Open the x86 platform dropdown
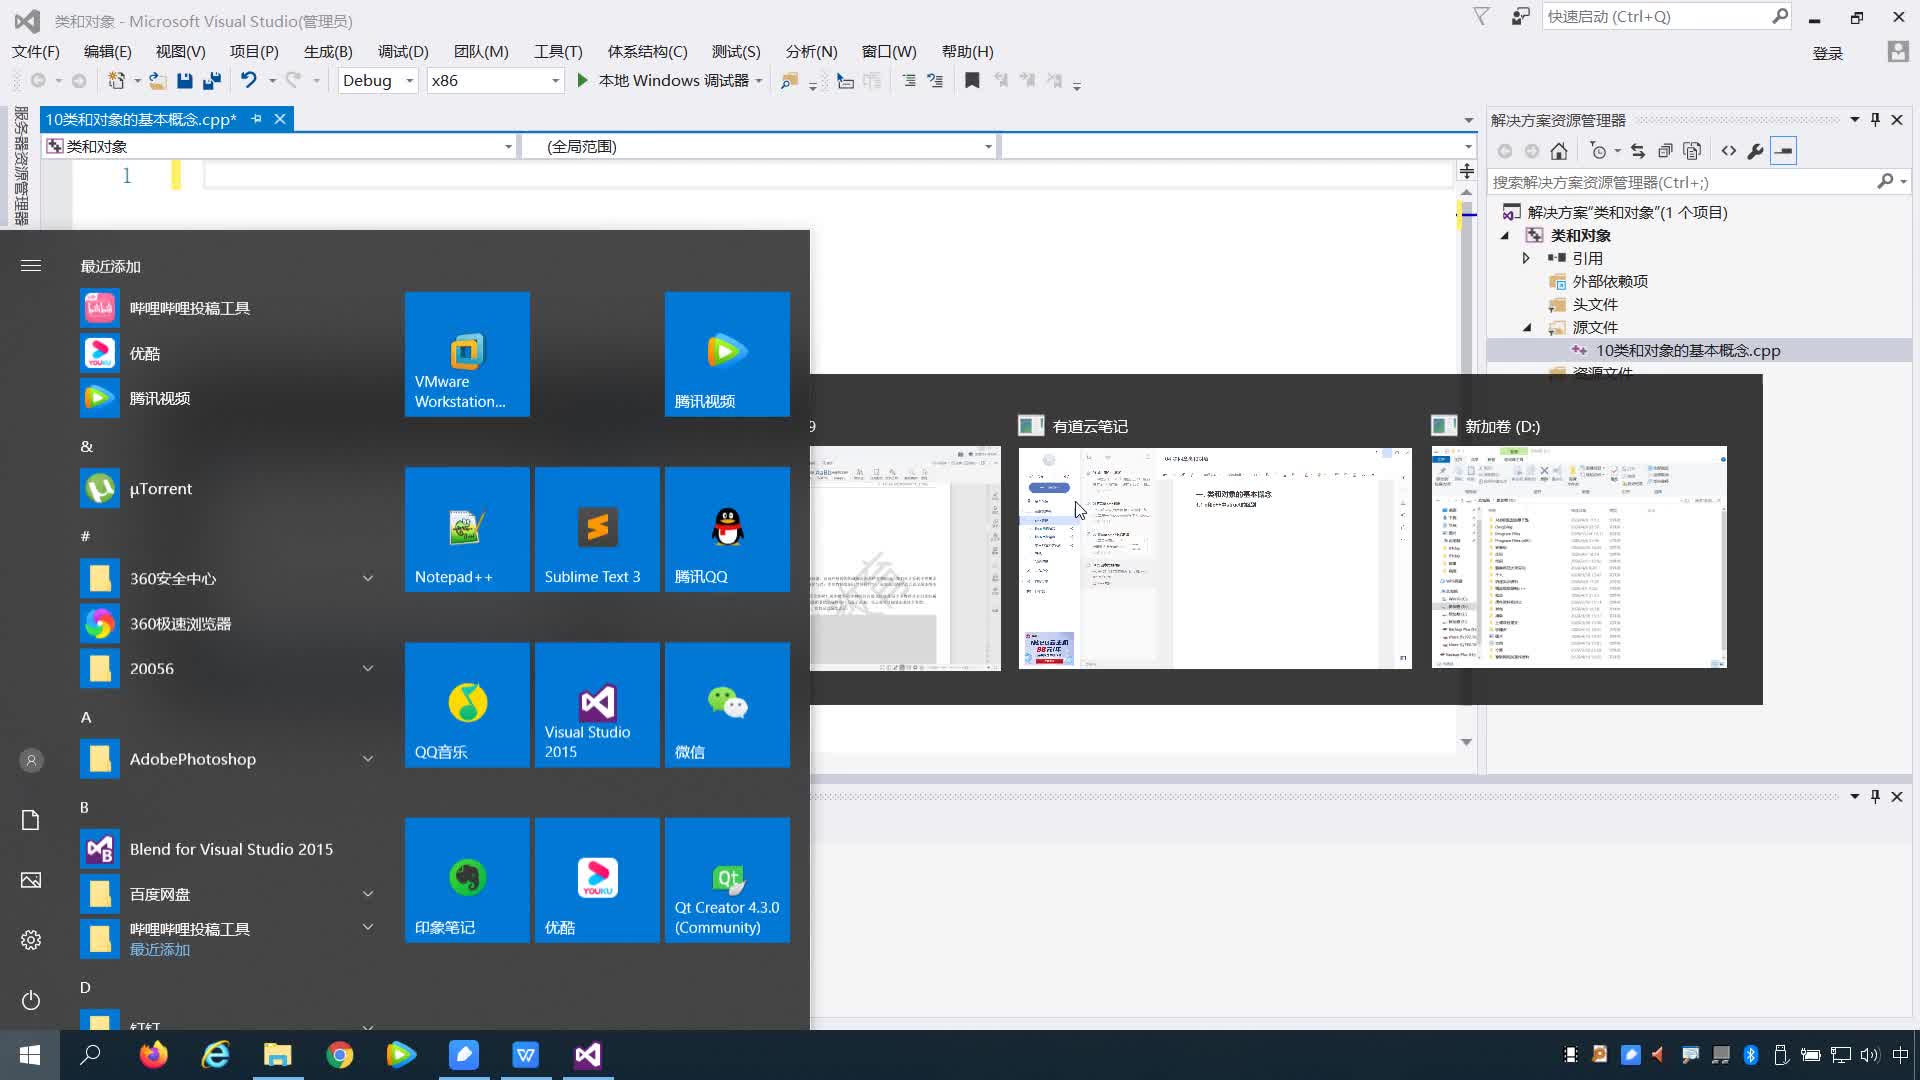This screenshot has width=1920, height=1080. [x=495, y=81]
